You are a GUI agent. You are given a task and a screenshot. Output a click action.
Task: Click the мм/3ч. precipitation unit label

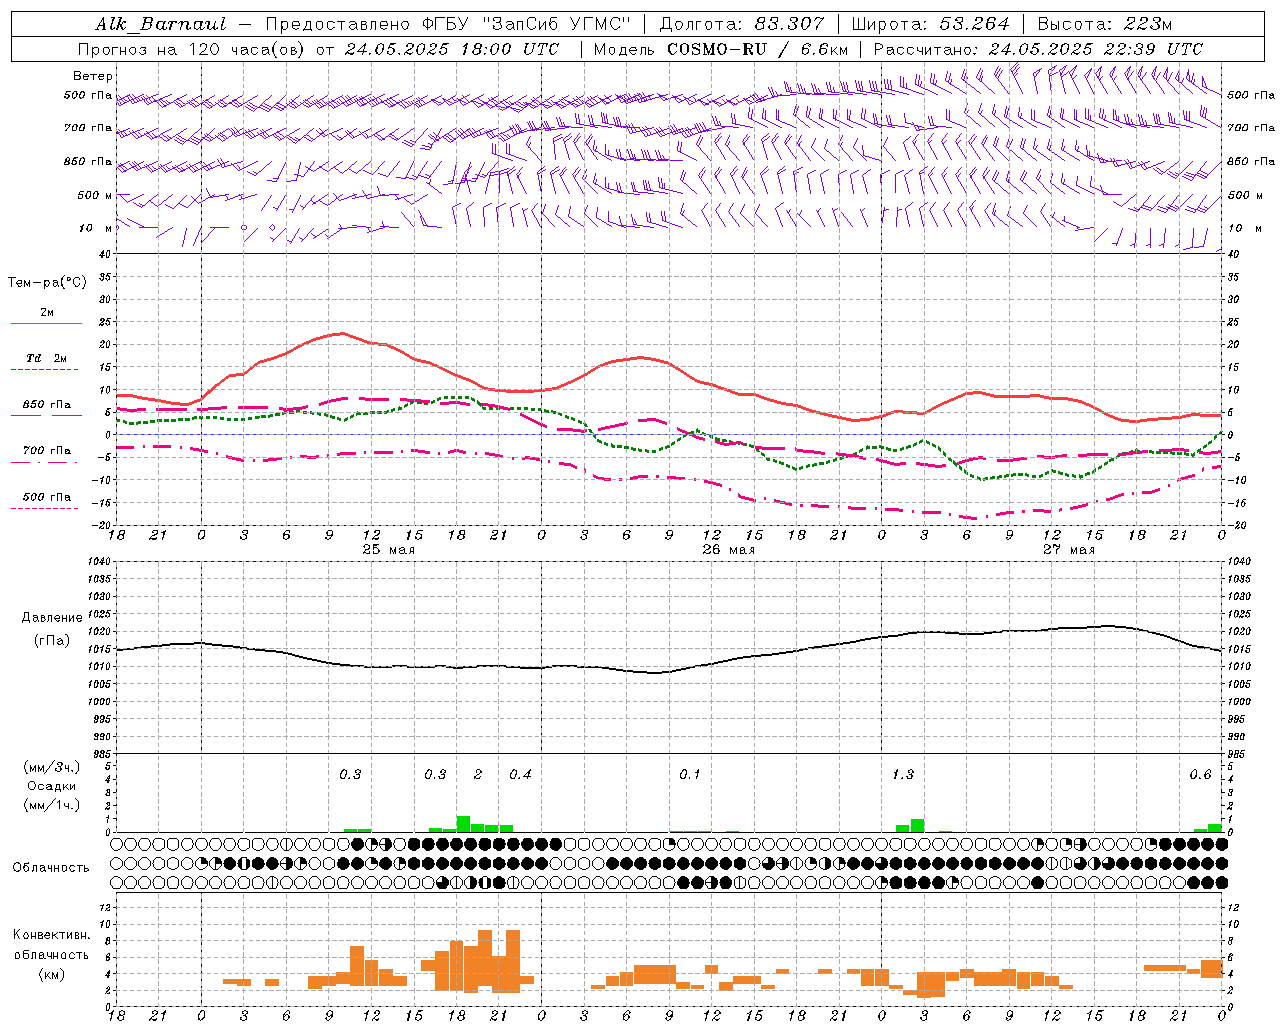pyautogui.click(x=52, y=768)
